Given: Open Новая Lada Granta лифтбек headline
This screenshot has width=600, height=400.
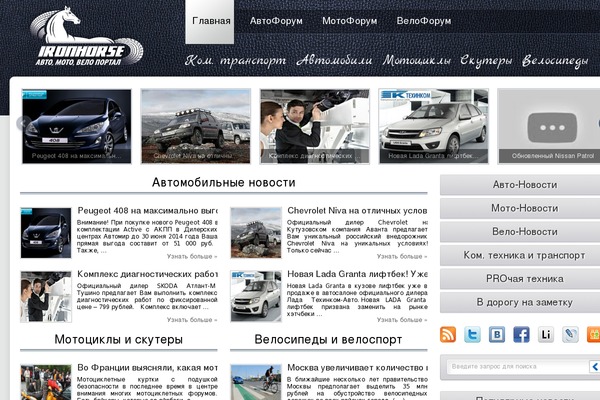Looking at the screenshot, I should (357, 274).
